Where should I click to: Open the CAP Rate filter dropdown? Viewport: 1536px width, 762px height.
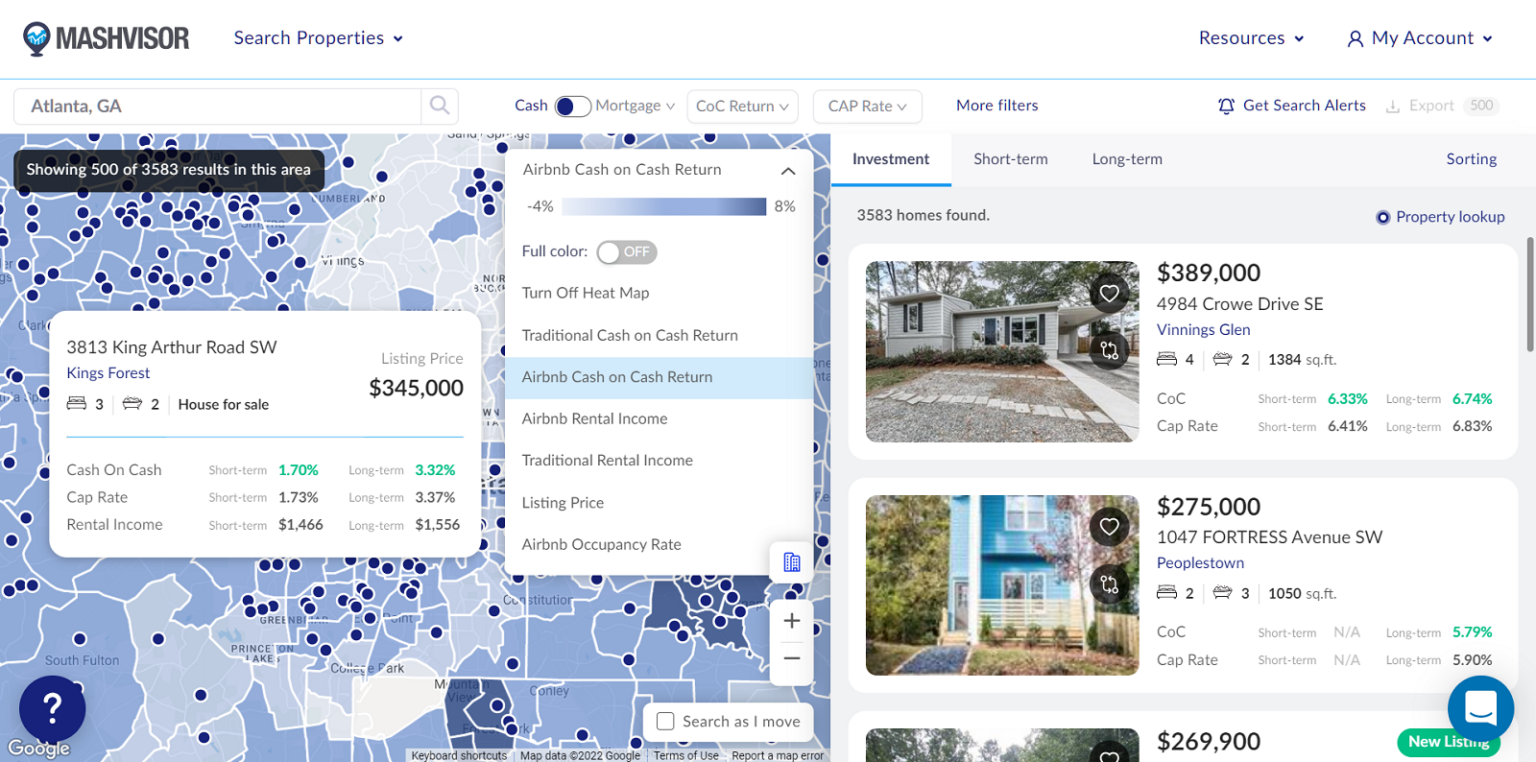click(x=866, y=105)
